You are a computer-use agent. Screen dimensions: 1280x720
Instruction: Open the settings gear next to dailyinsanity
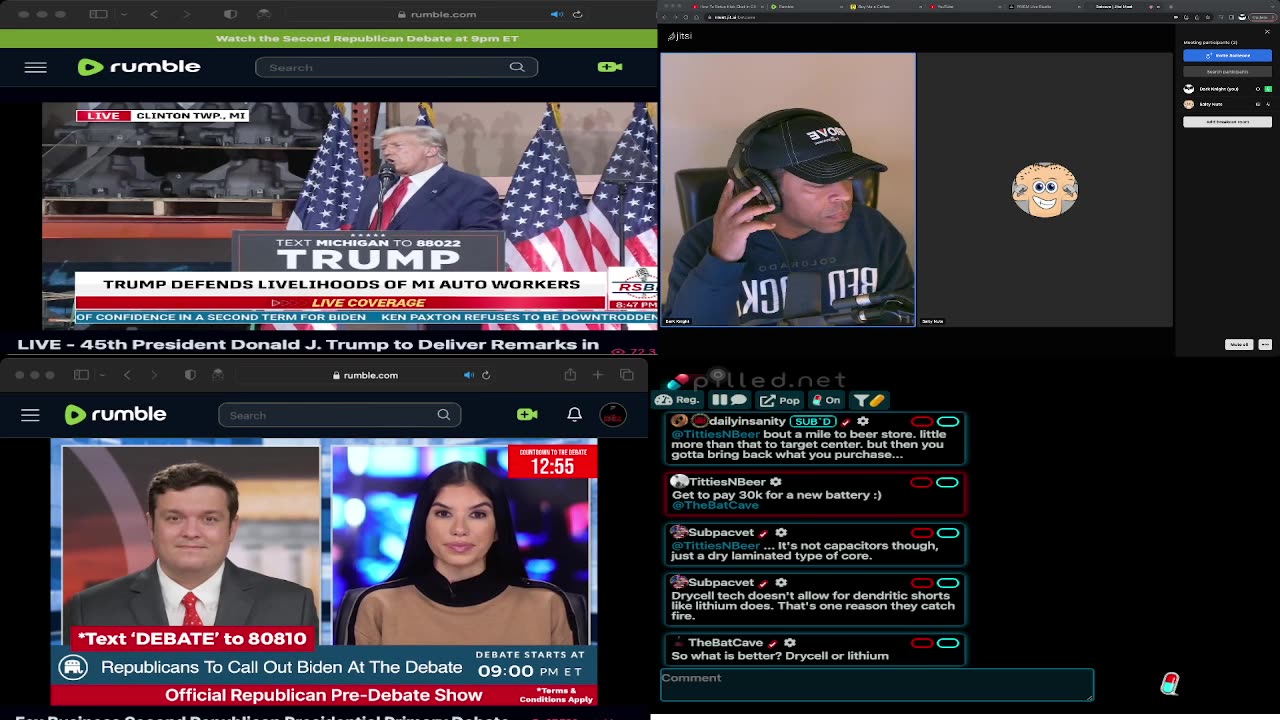pos(863,421)
